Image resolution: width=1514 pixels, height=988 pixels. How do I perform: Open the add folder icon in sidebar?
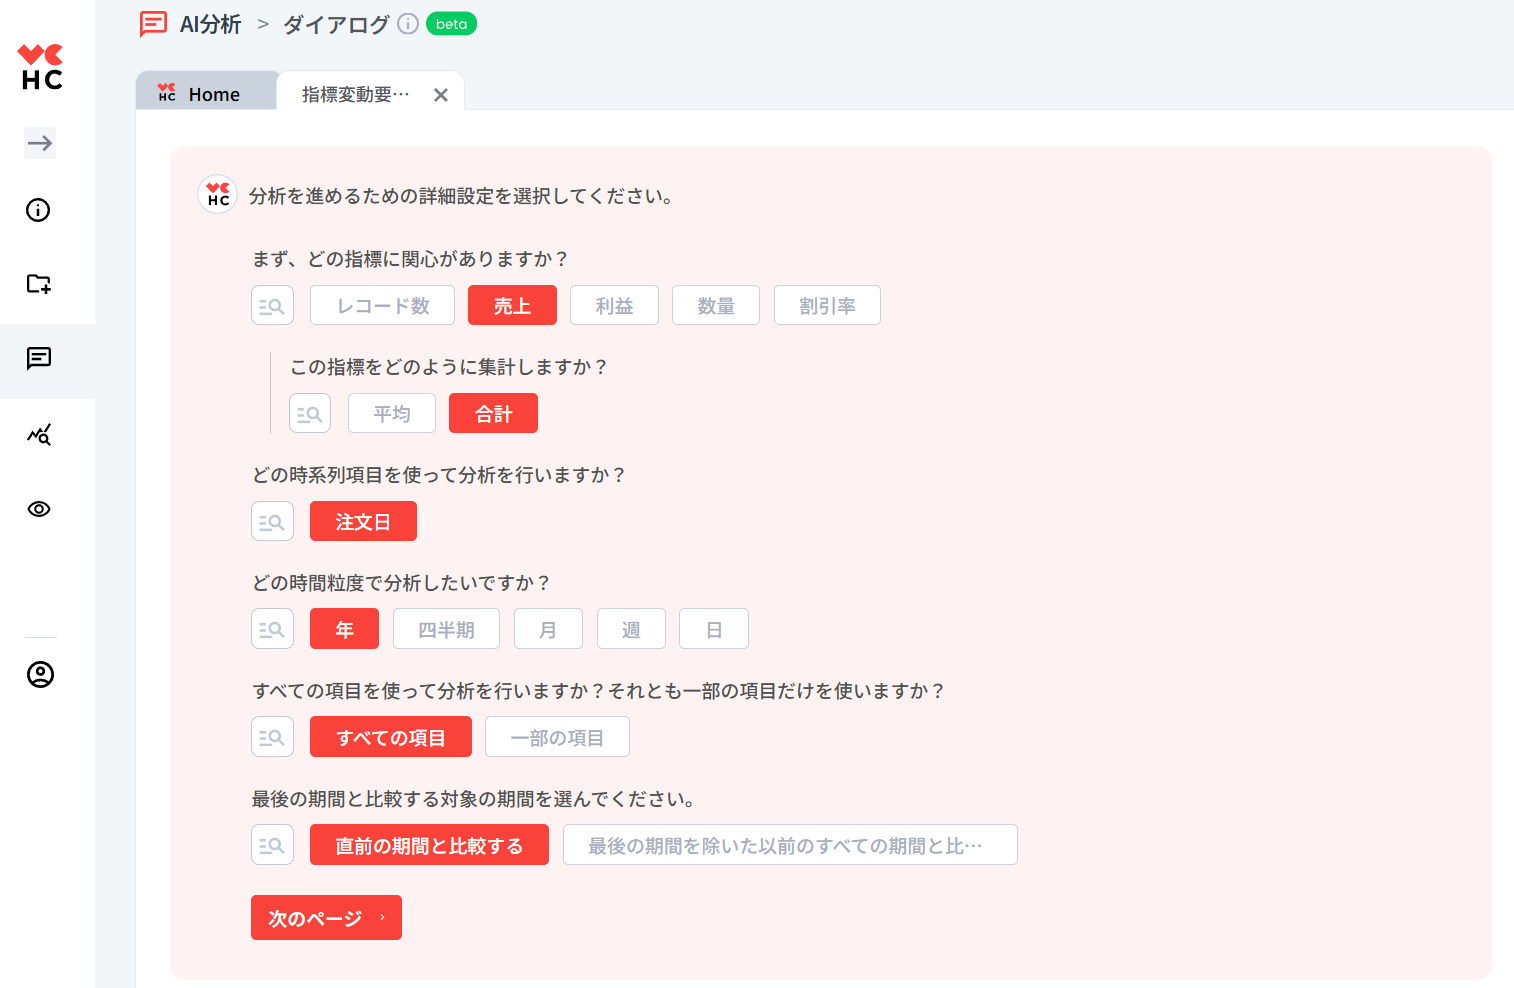click(39, 284)
